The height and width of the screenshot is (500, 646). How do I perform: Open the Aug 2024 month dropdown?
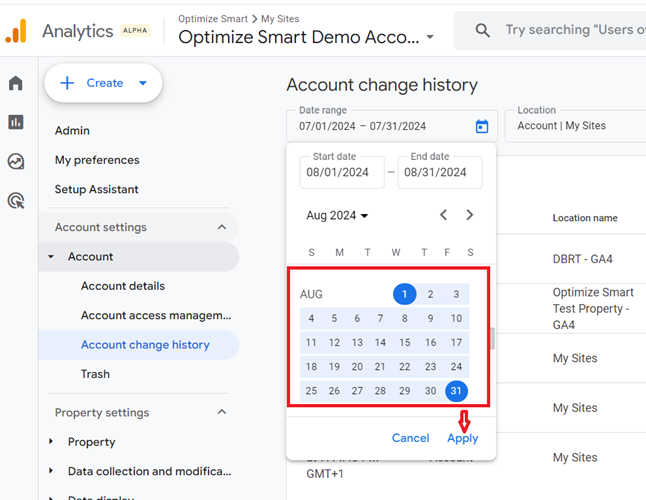(x=337, y=215)
